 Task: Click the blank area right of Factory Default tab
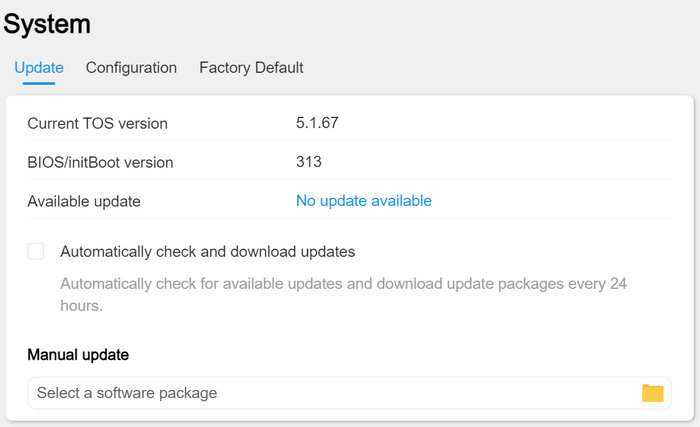pyautogui.click(x=500, y=68)
